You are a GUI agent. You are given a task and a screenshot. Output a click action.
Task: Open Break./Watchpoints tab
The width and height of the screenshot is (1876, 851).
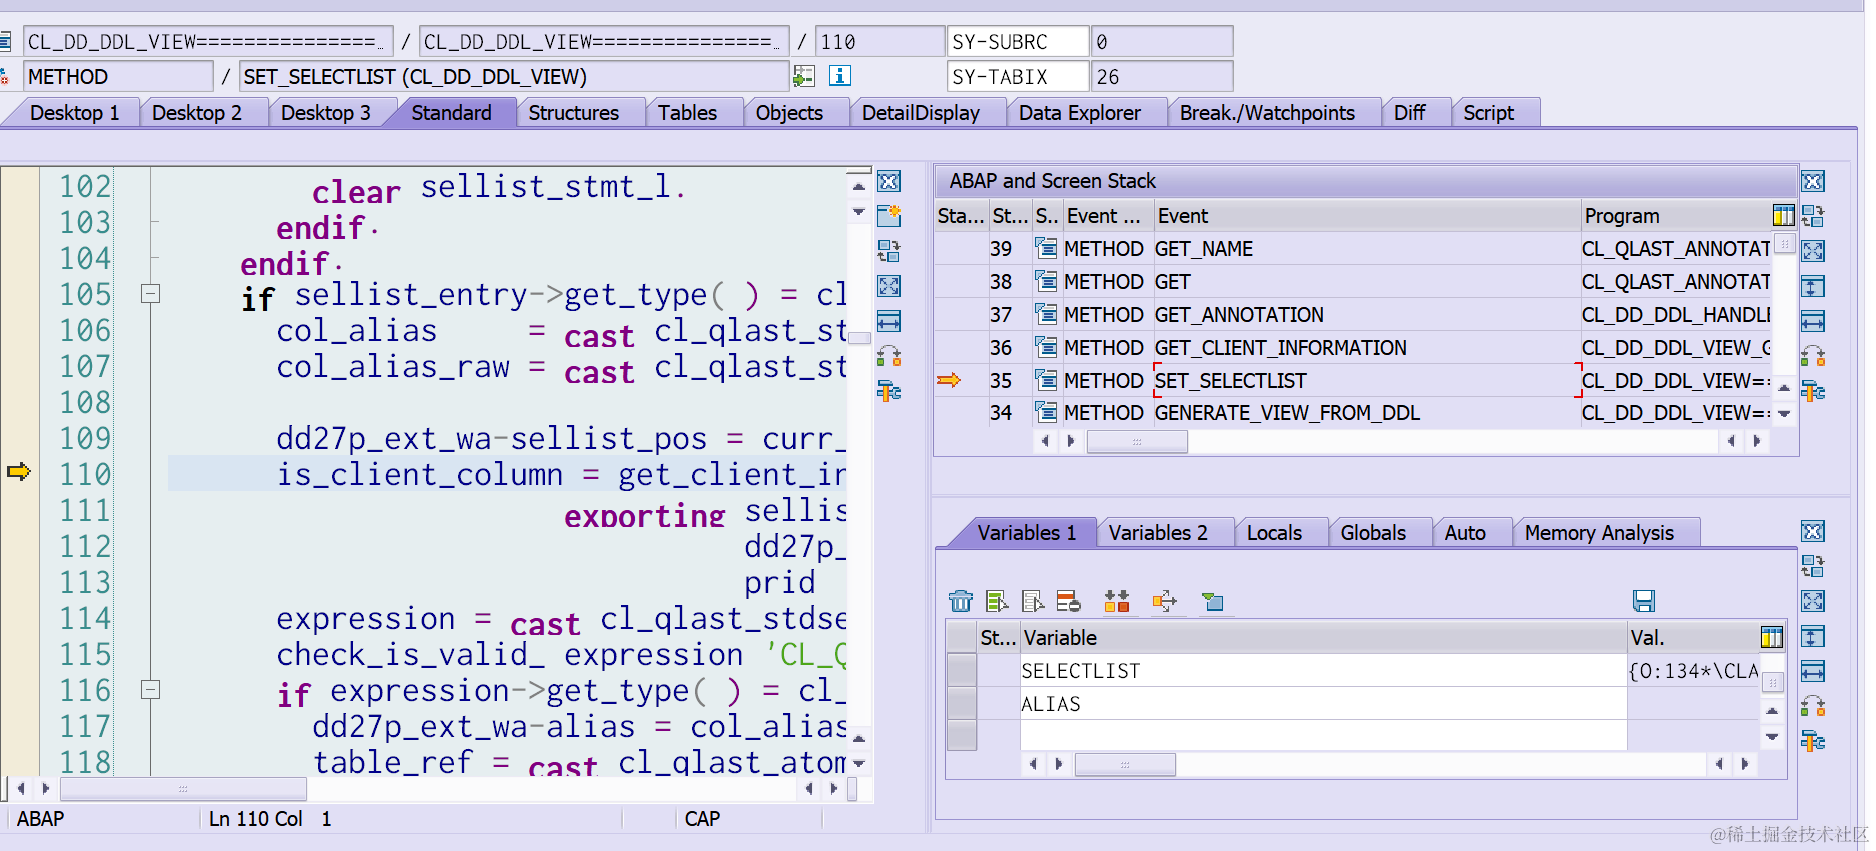1267,113
